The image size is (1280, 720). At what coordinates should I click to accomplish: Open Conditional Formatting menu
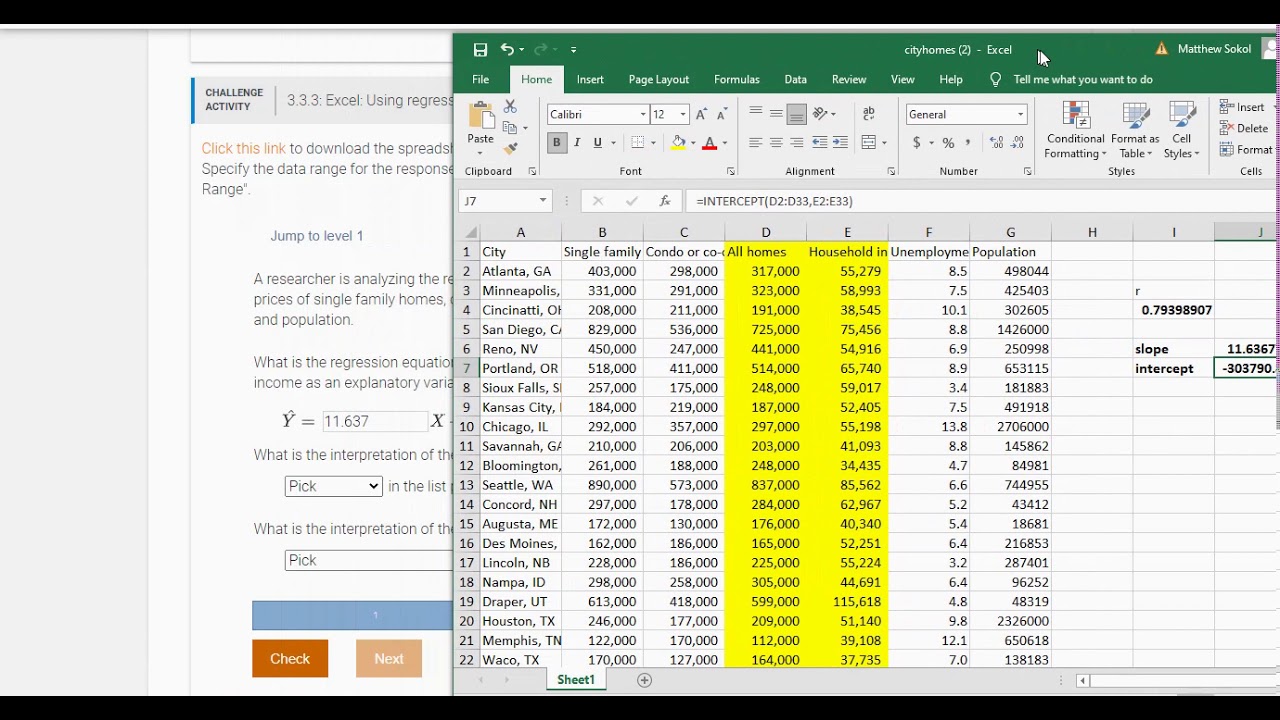click(1076, 130)
